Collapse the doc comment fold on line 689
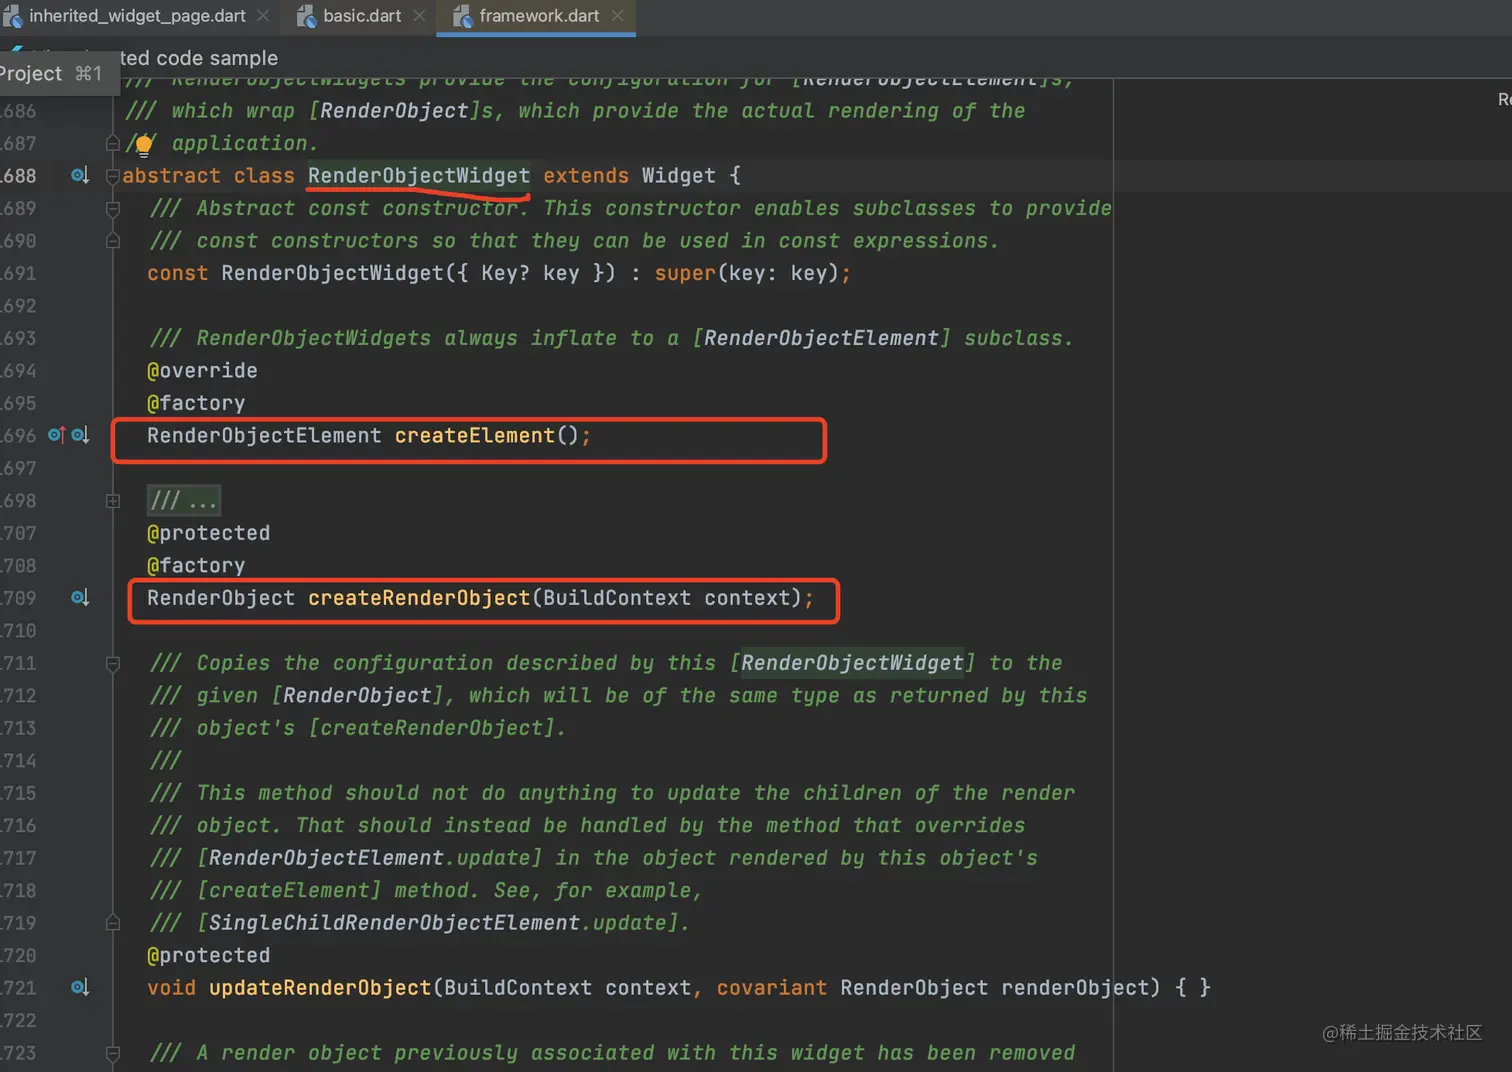 coord(113,209)
